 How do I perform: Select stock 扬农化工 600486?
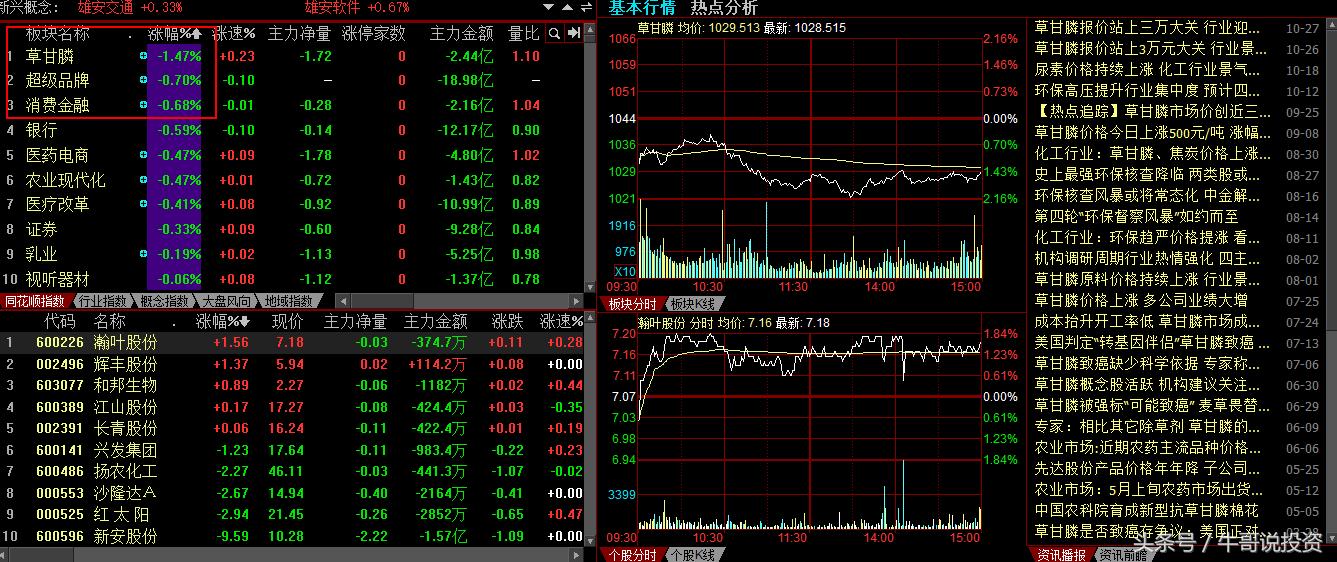(292, 471)
